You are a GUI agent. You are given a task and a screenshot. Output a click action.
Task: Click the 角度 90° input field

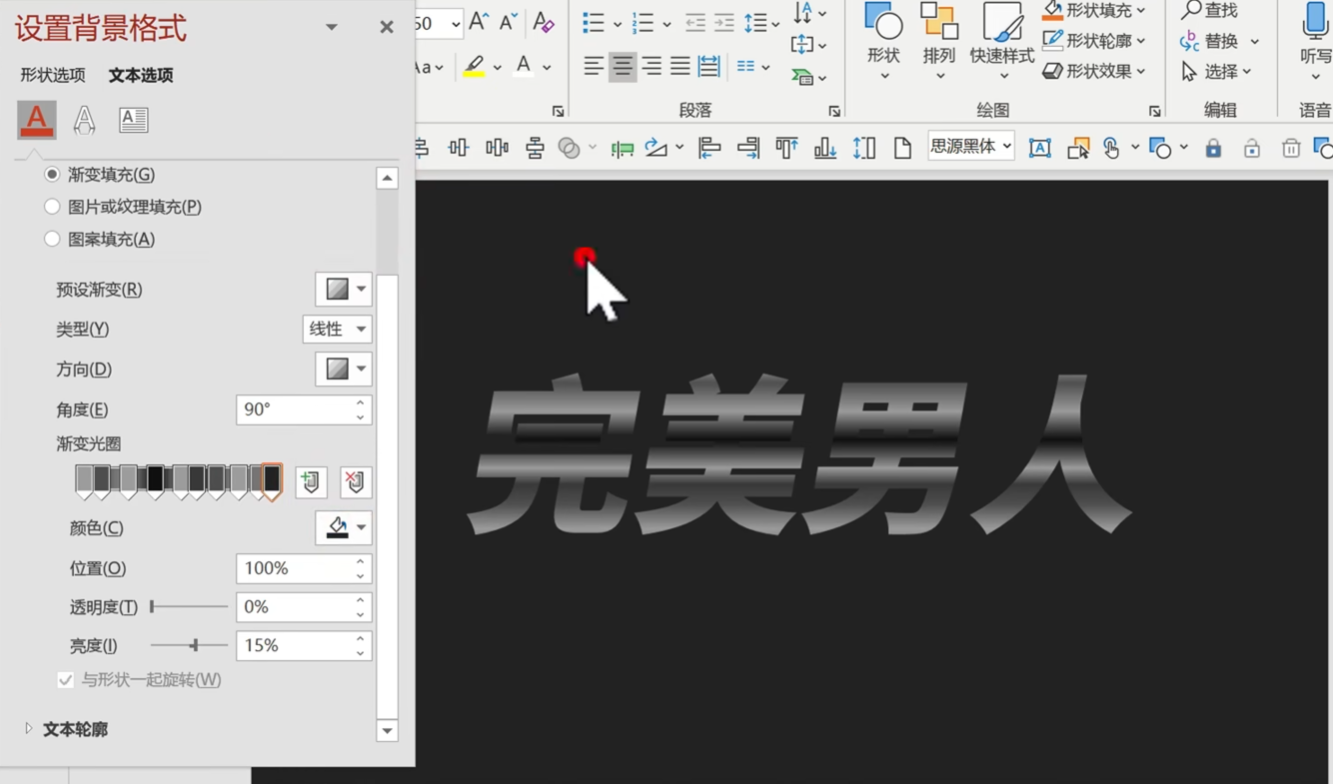[x=304, y=410]
